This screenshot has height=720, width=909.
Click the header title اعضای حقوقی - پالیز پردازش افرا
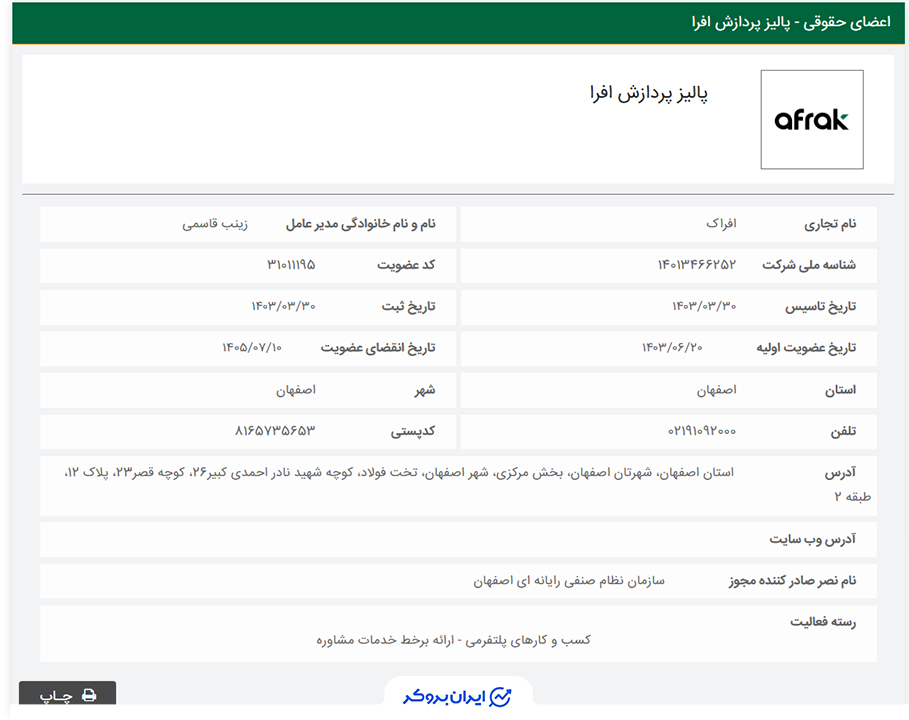(x=791, y=23)
